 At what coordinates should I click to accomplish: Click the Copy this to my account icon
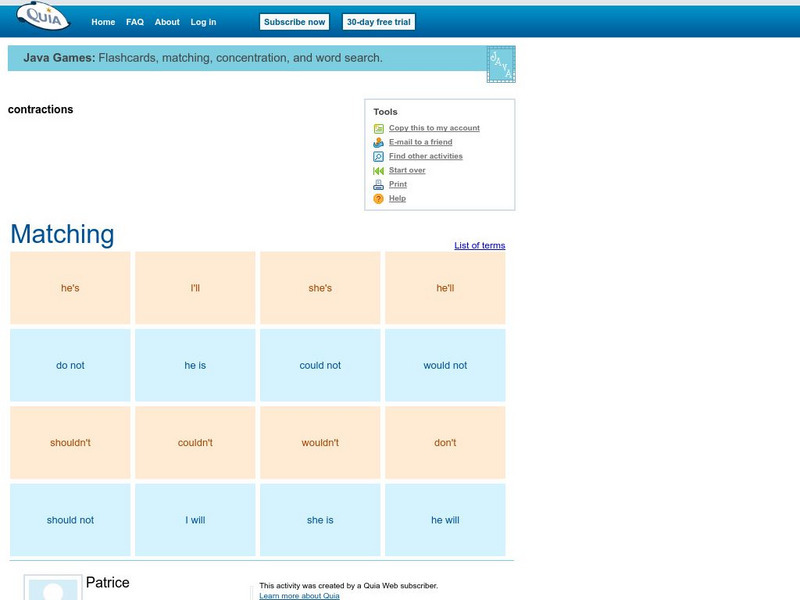(378, 128)
